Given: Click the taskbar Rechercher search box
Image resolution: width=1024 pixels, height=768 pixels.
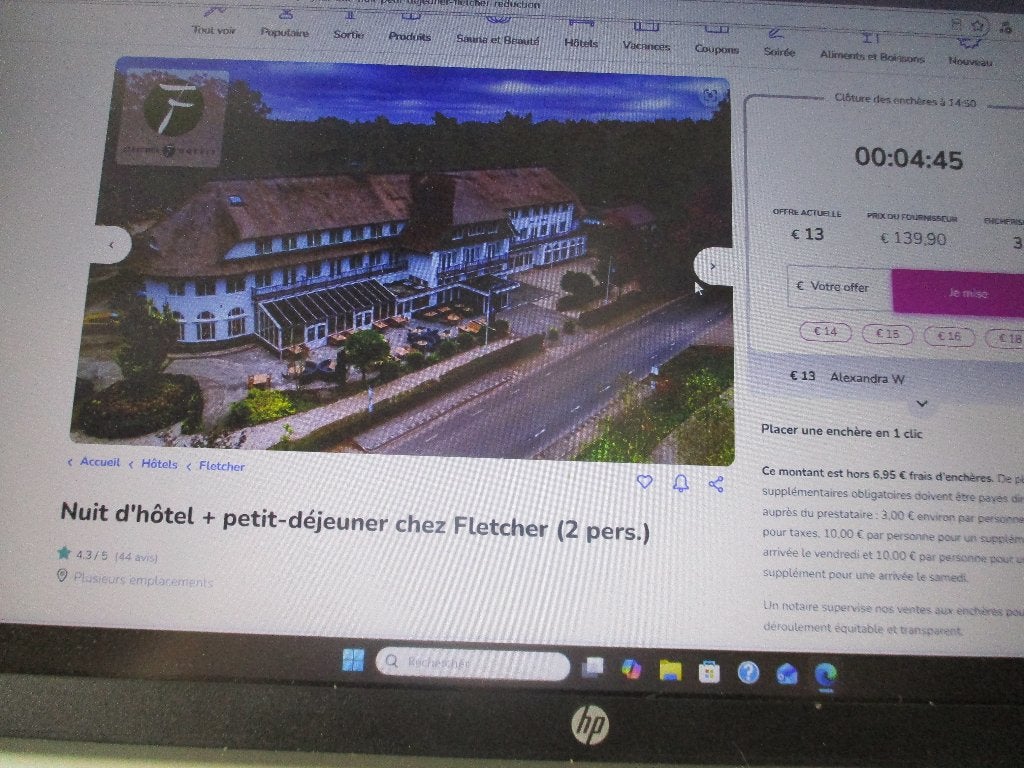Looking at the screenshot, I should coord(473,664).
